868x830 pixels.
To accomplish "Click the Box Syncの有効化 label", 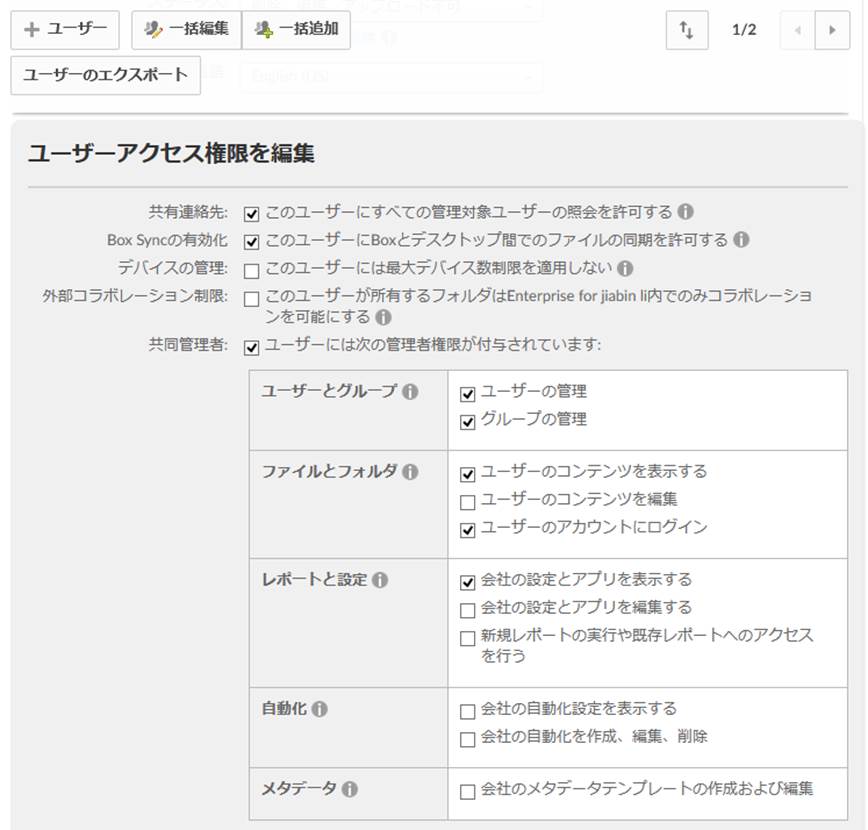I will pos(167,240).
